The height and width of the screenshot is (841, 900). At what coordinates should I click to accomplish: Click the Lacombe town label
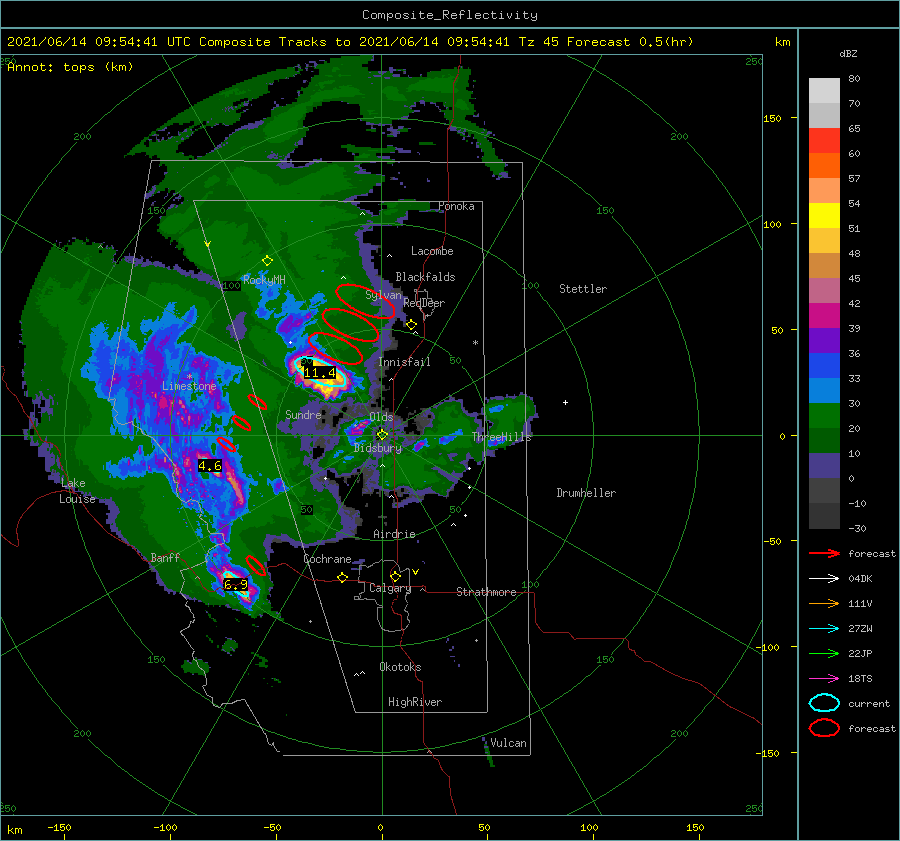tap(432, 251)
